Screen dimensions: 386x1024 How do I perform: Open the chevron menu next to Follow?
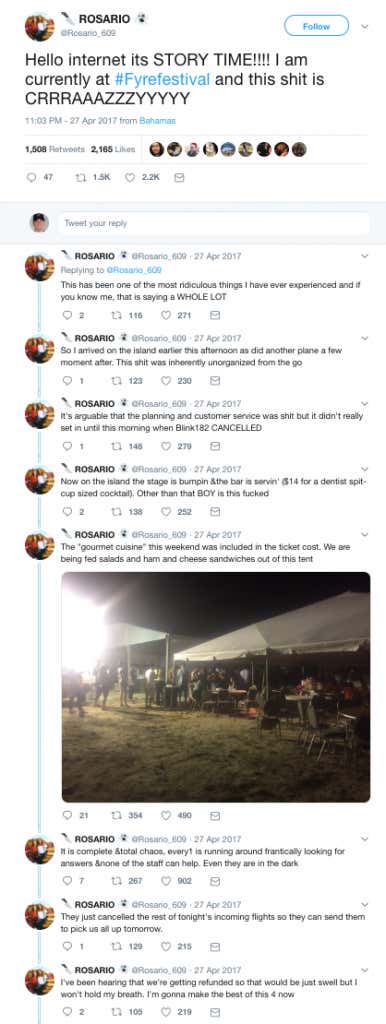point(364,27)
